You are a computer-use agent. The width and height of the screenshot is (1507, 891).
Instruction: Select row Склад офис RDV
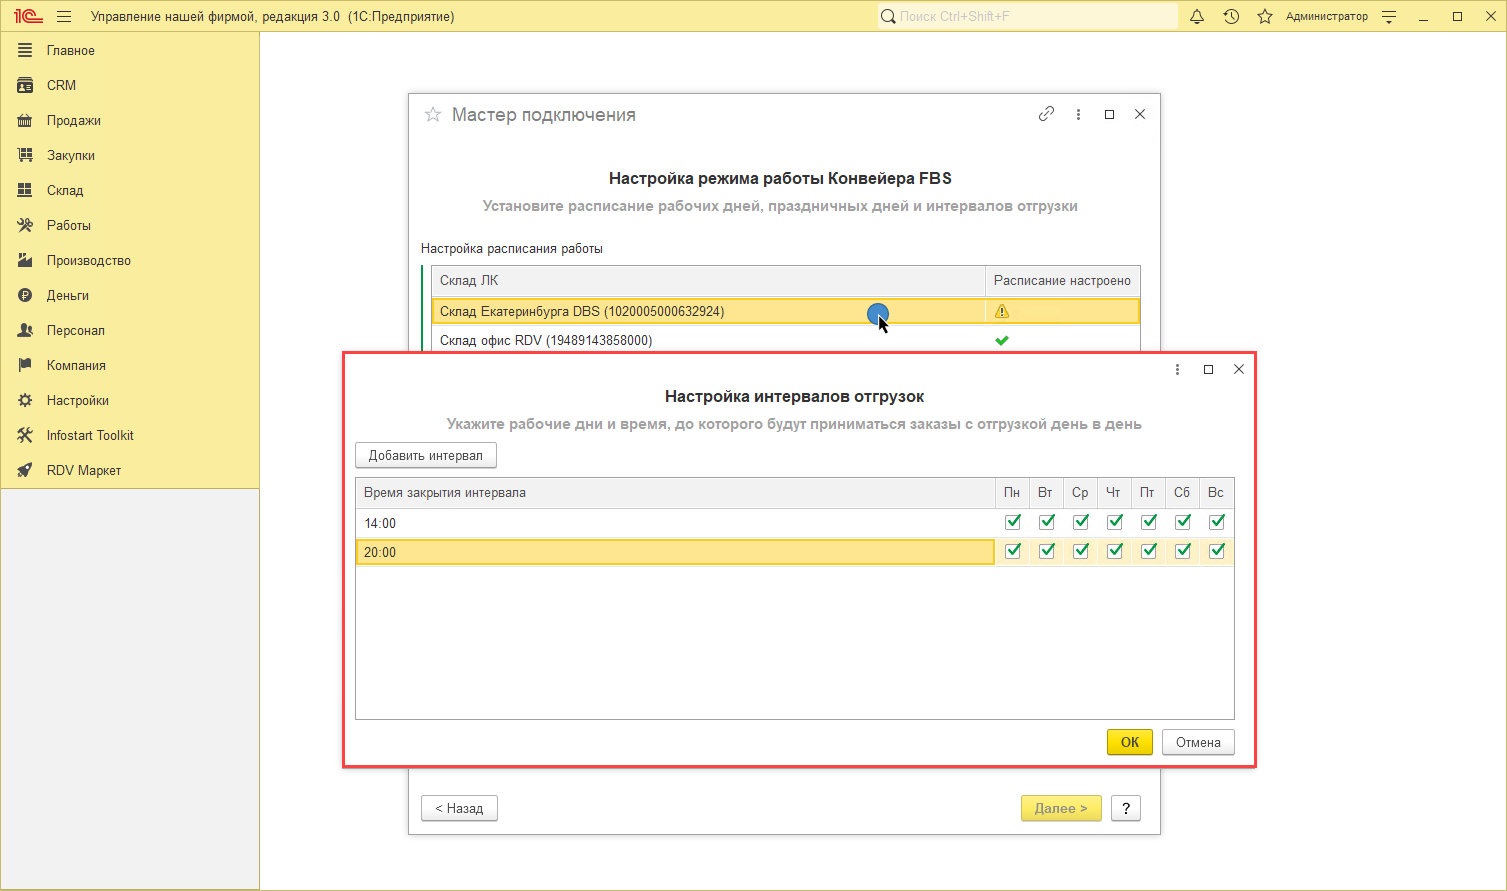[x=785, y=341]
